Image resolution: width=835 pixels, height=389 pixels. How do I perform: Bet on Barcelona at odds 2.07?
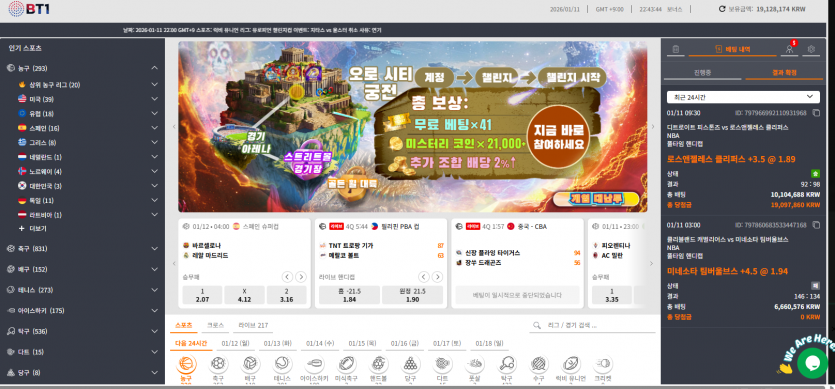point(202,295)
